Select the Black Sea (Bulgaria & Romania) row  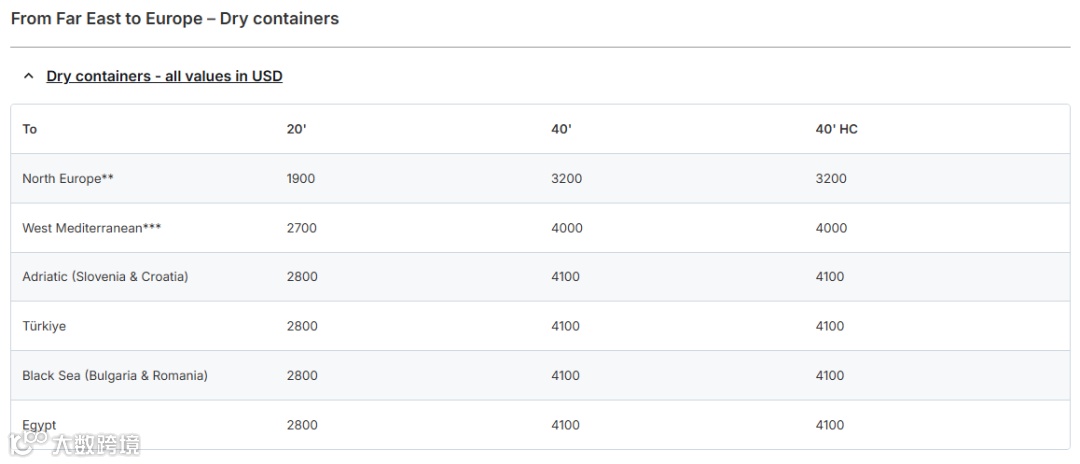(x=115, y=376)
